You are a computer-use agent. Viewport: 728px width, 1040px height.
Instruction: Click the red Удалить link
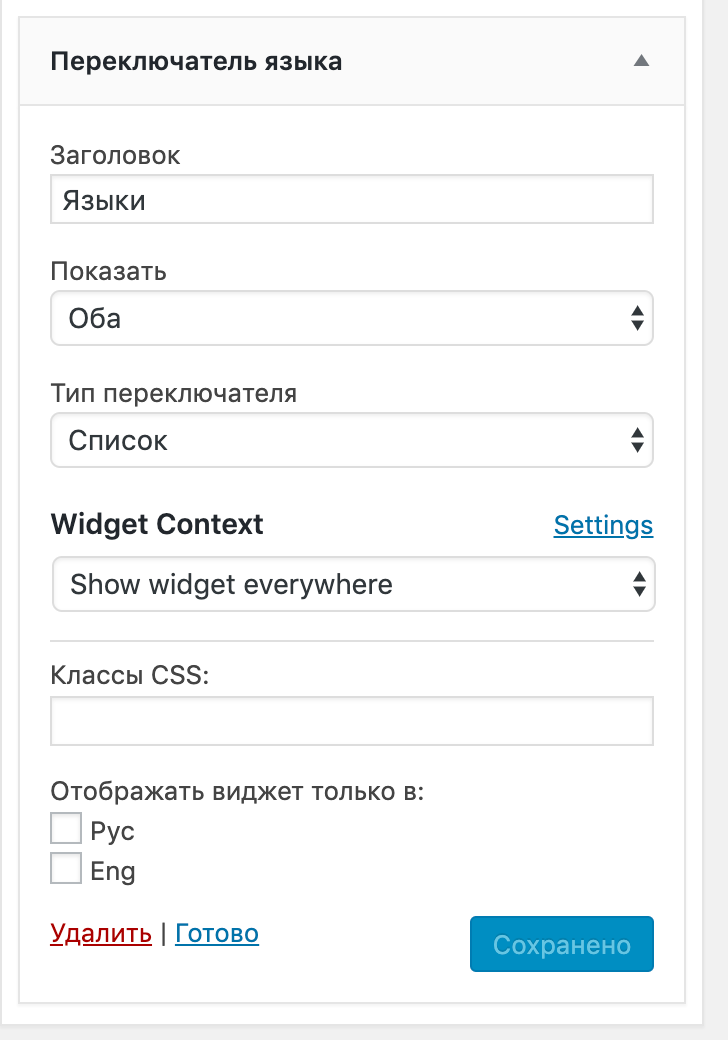101,934
